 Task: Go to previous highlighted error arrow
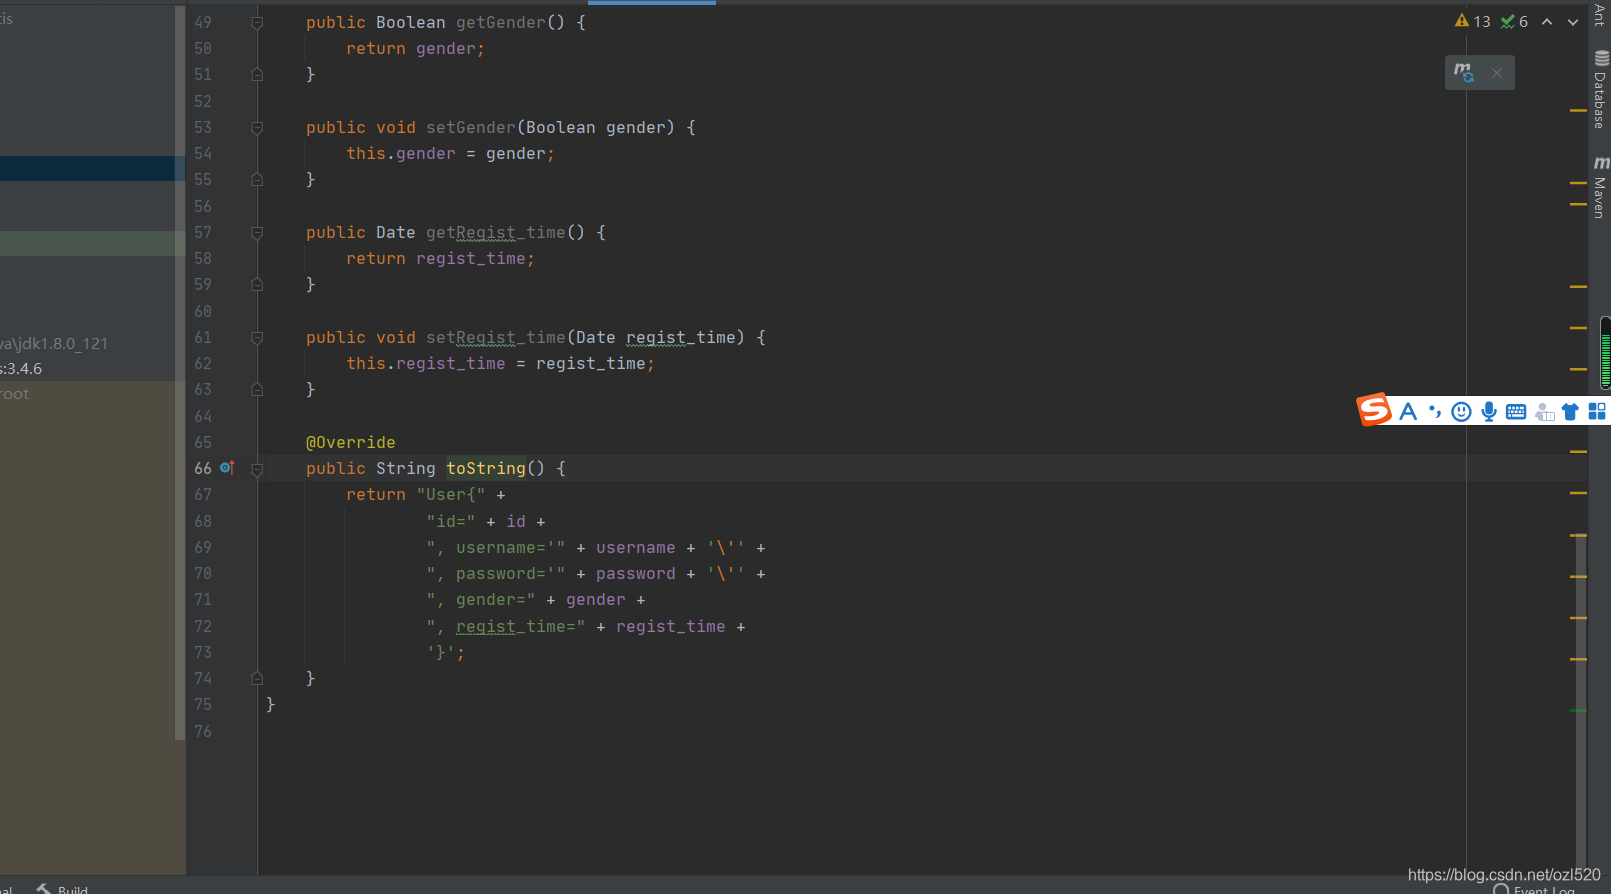click(1547, 22)
